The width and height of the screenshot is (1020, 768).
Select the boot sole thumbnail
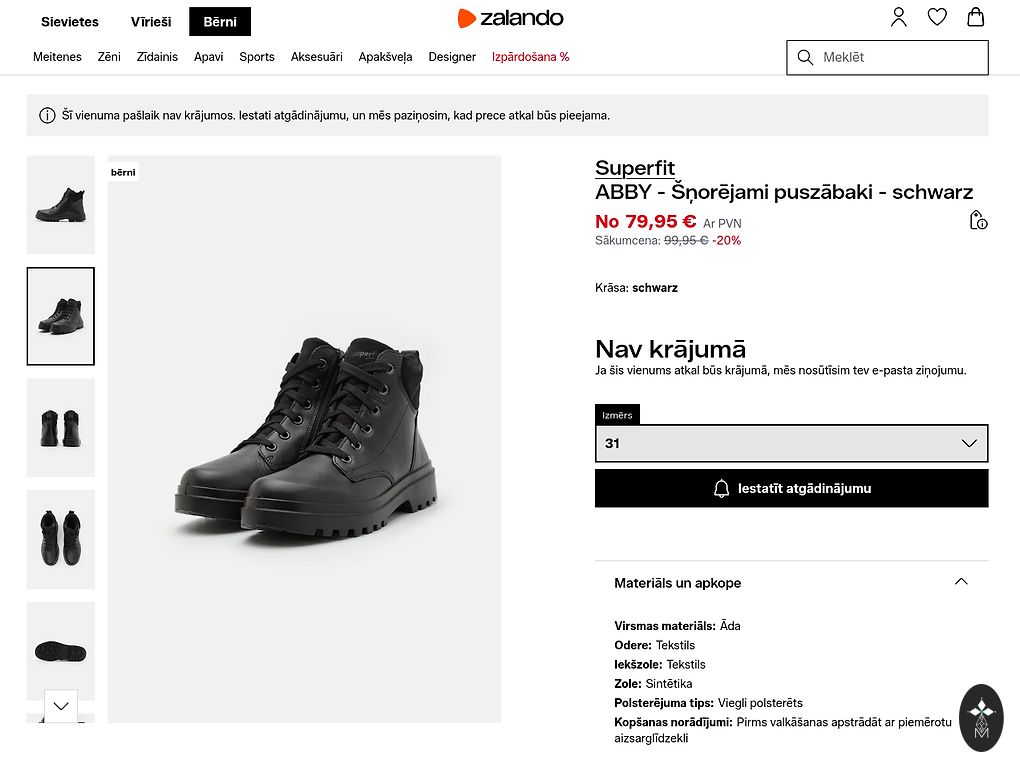pos(61,651)
